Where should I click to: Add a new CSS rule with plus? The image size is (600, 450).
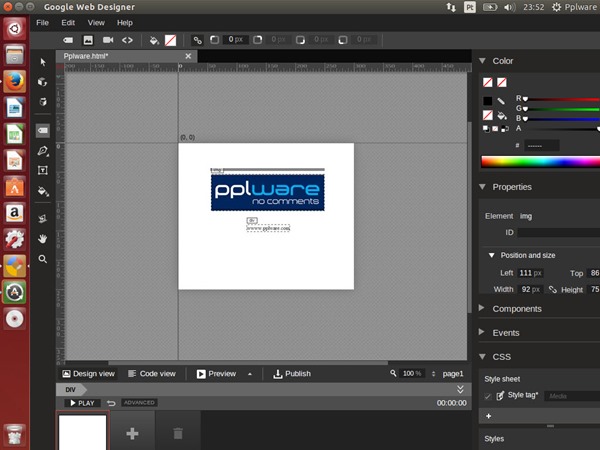point(489,416)
